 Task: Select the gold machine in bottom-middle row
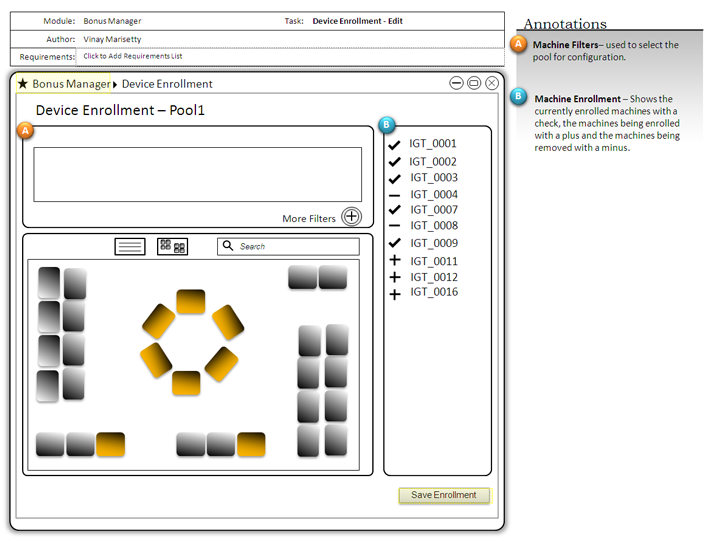point(251,444)
